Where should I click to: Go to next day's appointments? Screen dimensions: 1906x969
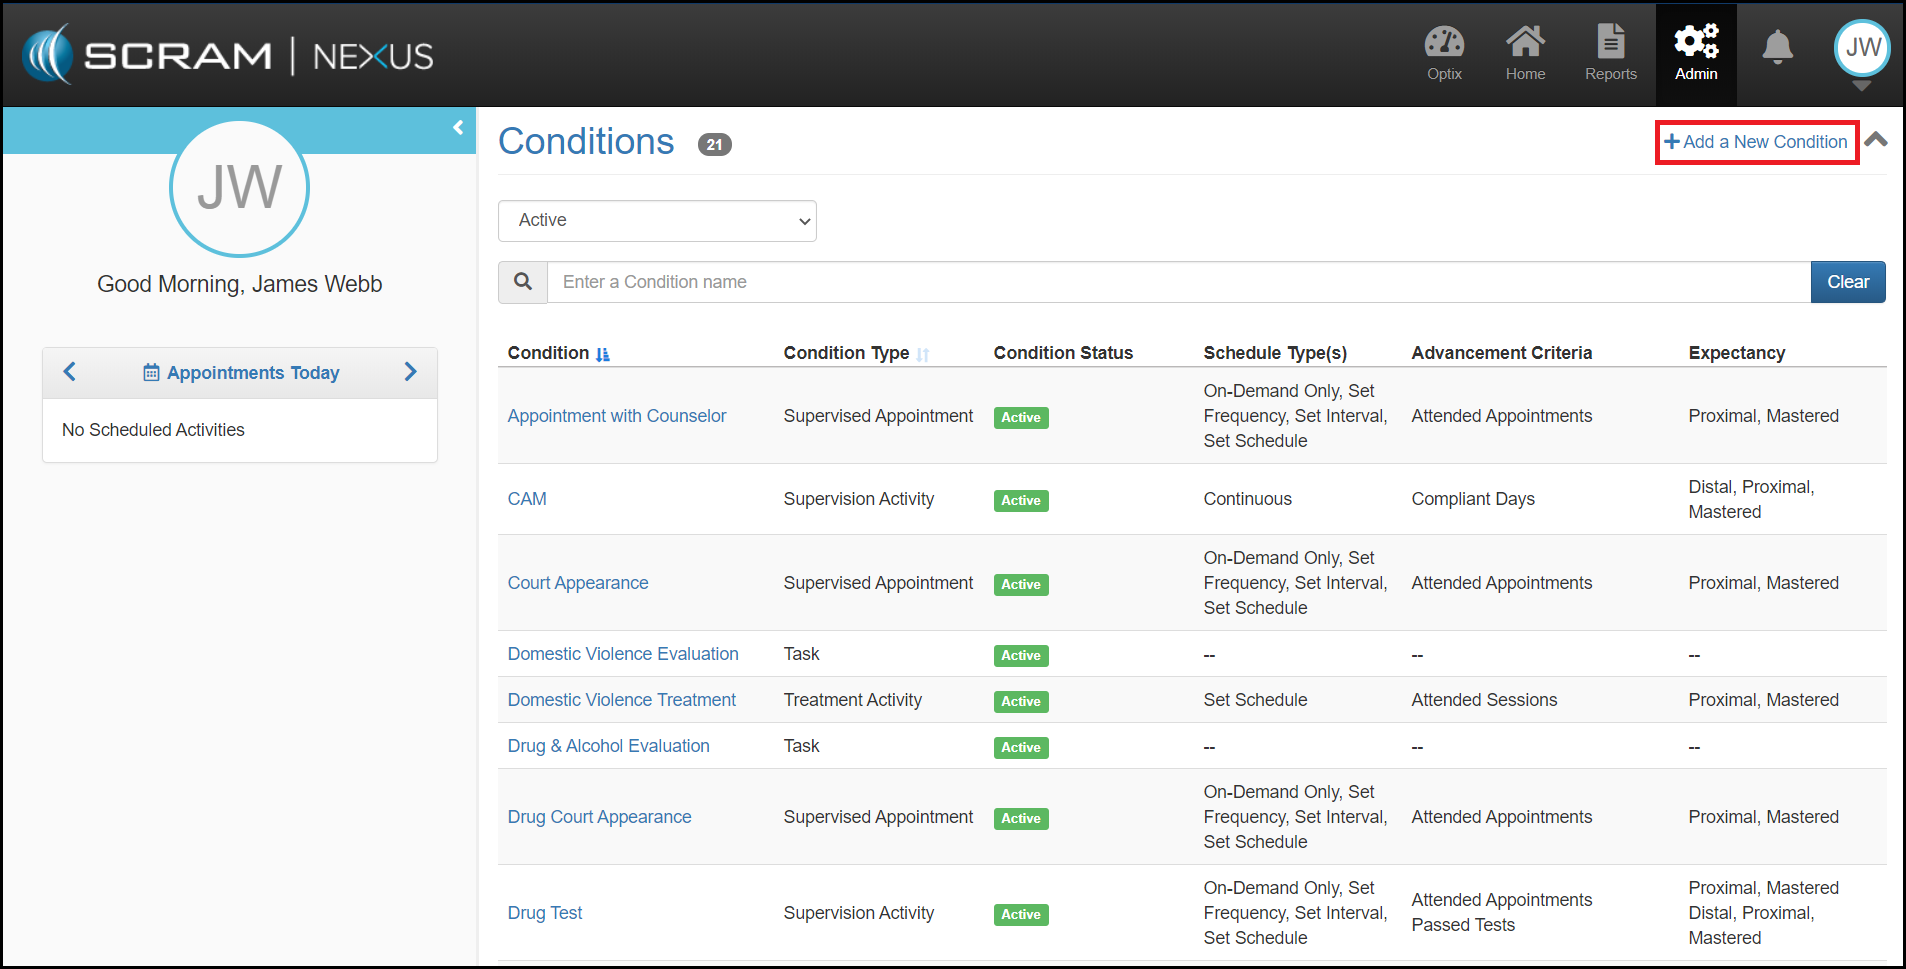pos(410,372)
